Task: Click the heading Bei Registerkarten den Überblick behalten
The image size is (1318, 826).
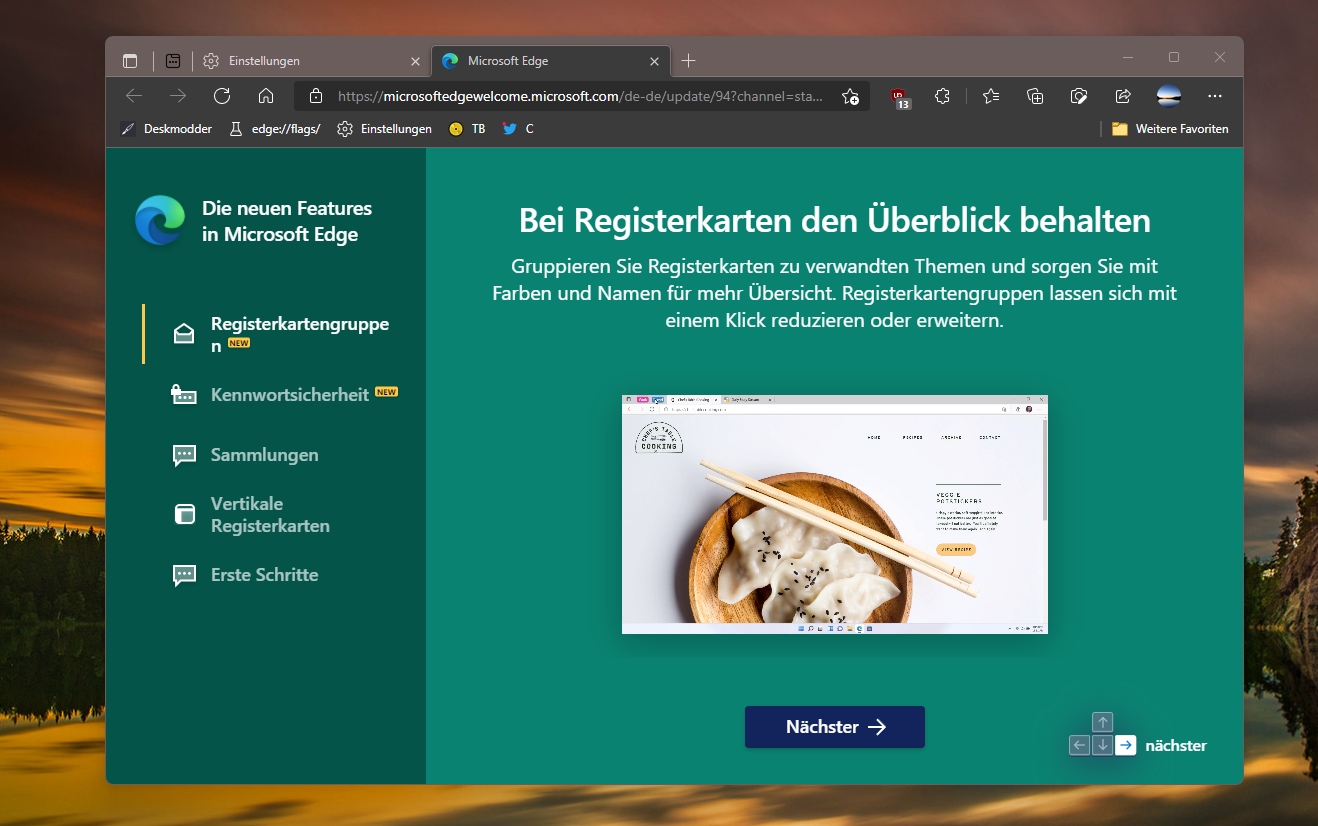Action: [835, 220]
